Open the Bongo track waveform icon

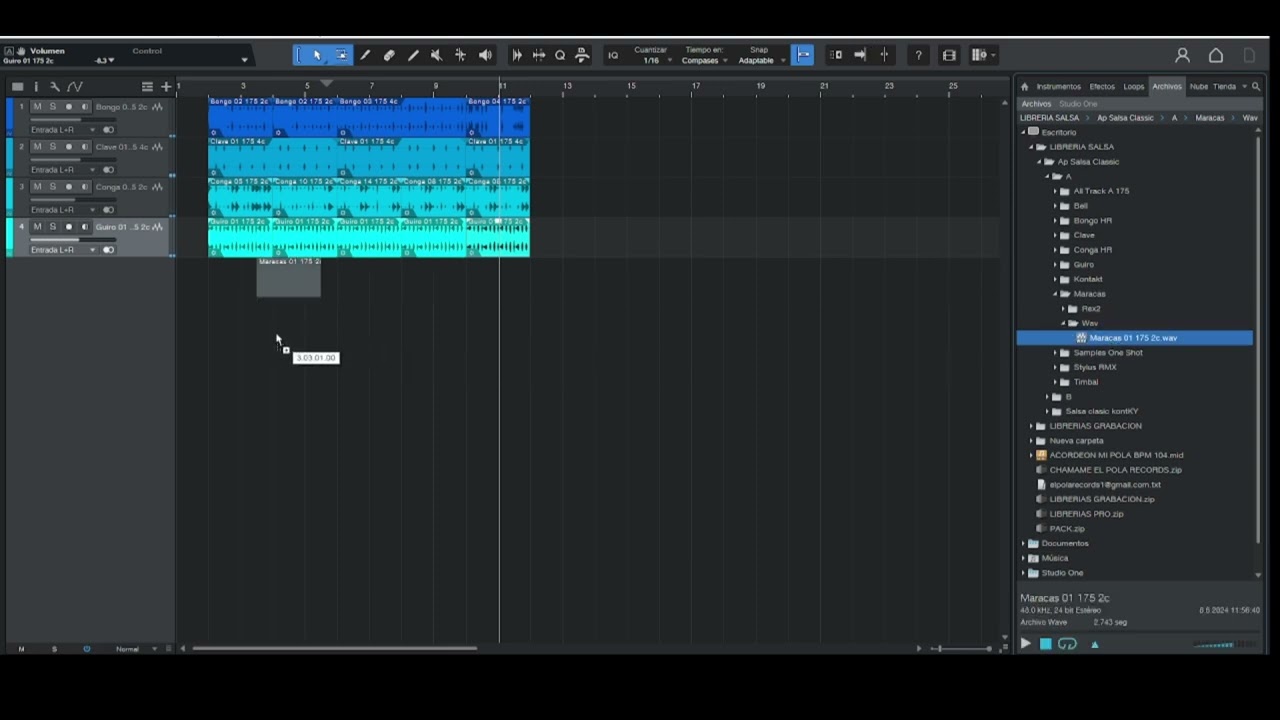click(157, 107)
